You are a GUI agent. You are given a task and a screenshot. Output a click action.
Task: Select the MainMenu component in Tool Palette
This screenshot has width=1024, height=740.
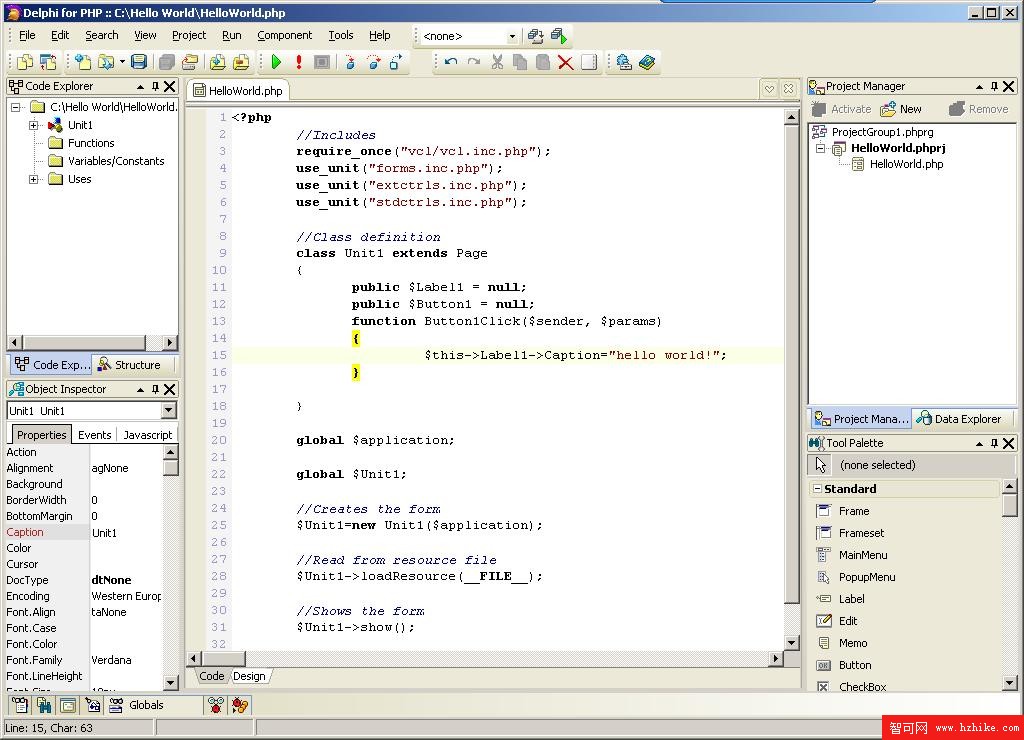[863, 555]
